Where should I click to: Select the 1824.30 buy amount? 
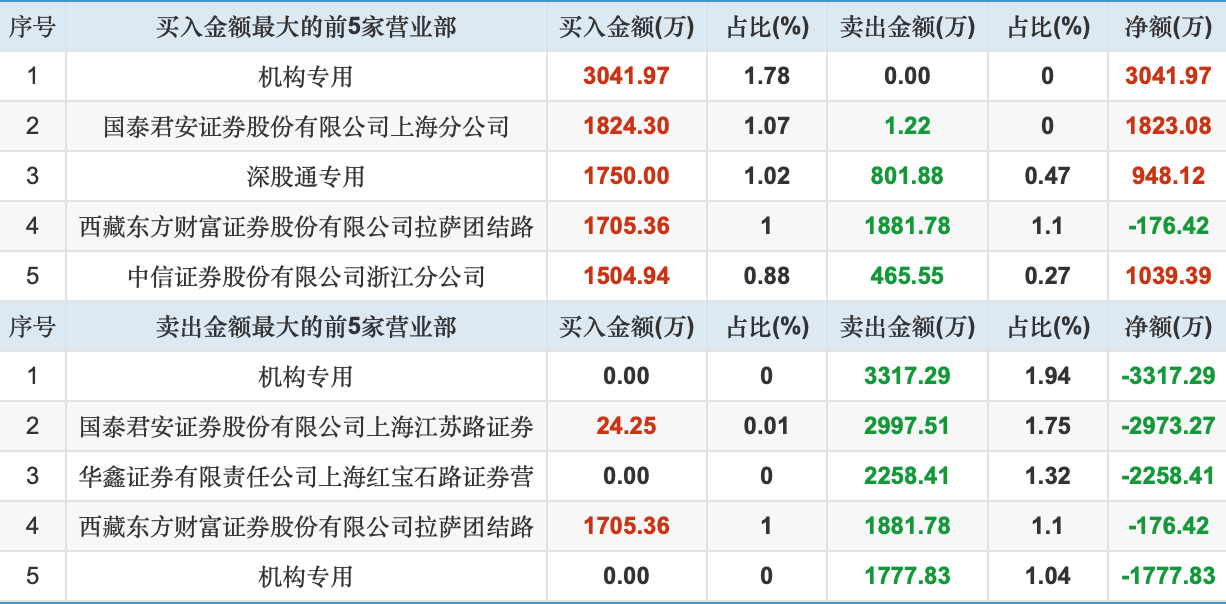pyautogui.click(x=626, y=126)
